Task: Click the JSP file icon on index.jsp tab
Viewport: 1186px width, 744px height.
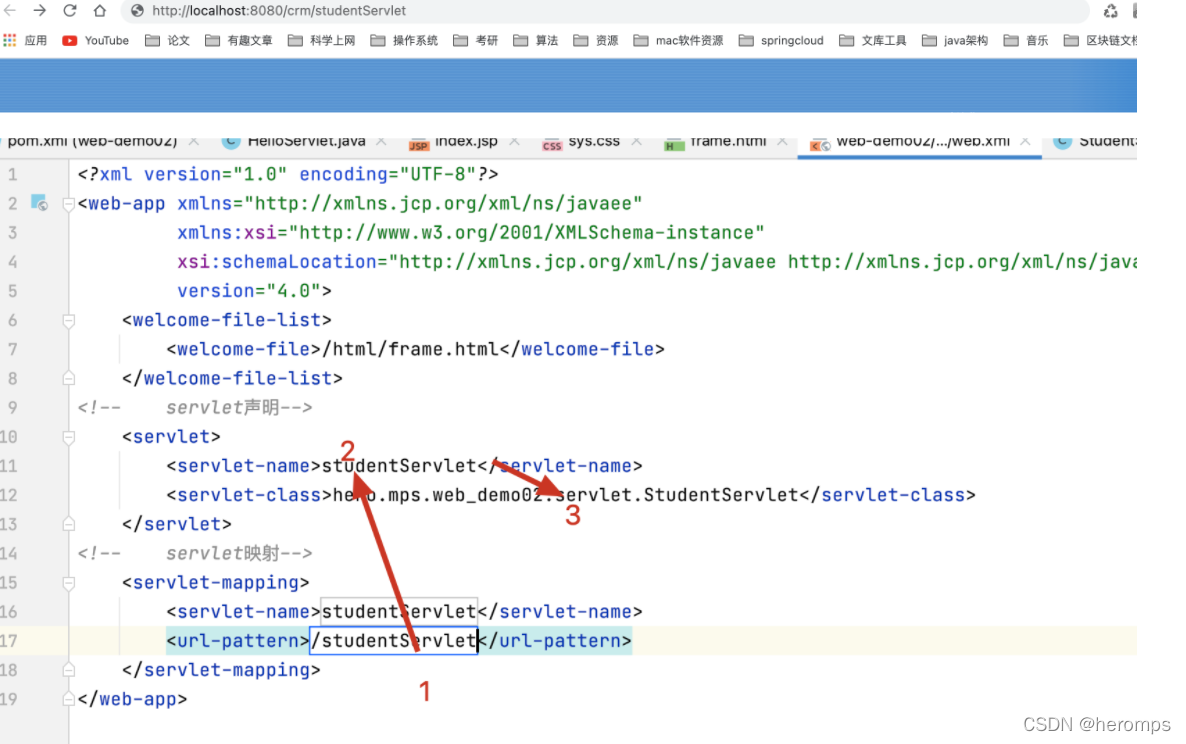Action: click(x=418, y=144)
